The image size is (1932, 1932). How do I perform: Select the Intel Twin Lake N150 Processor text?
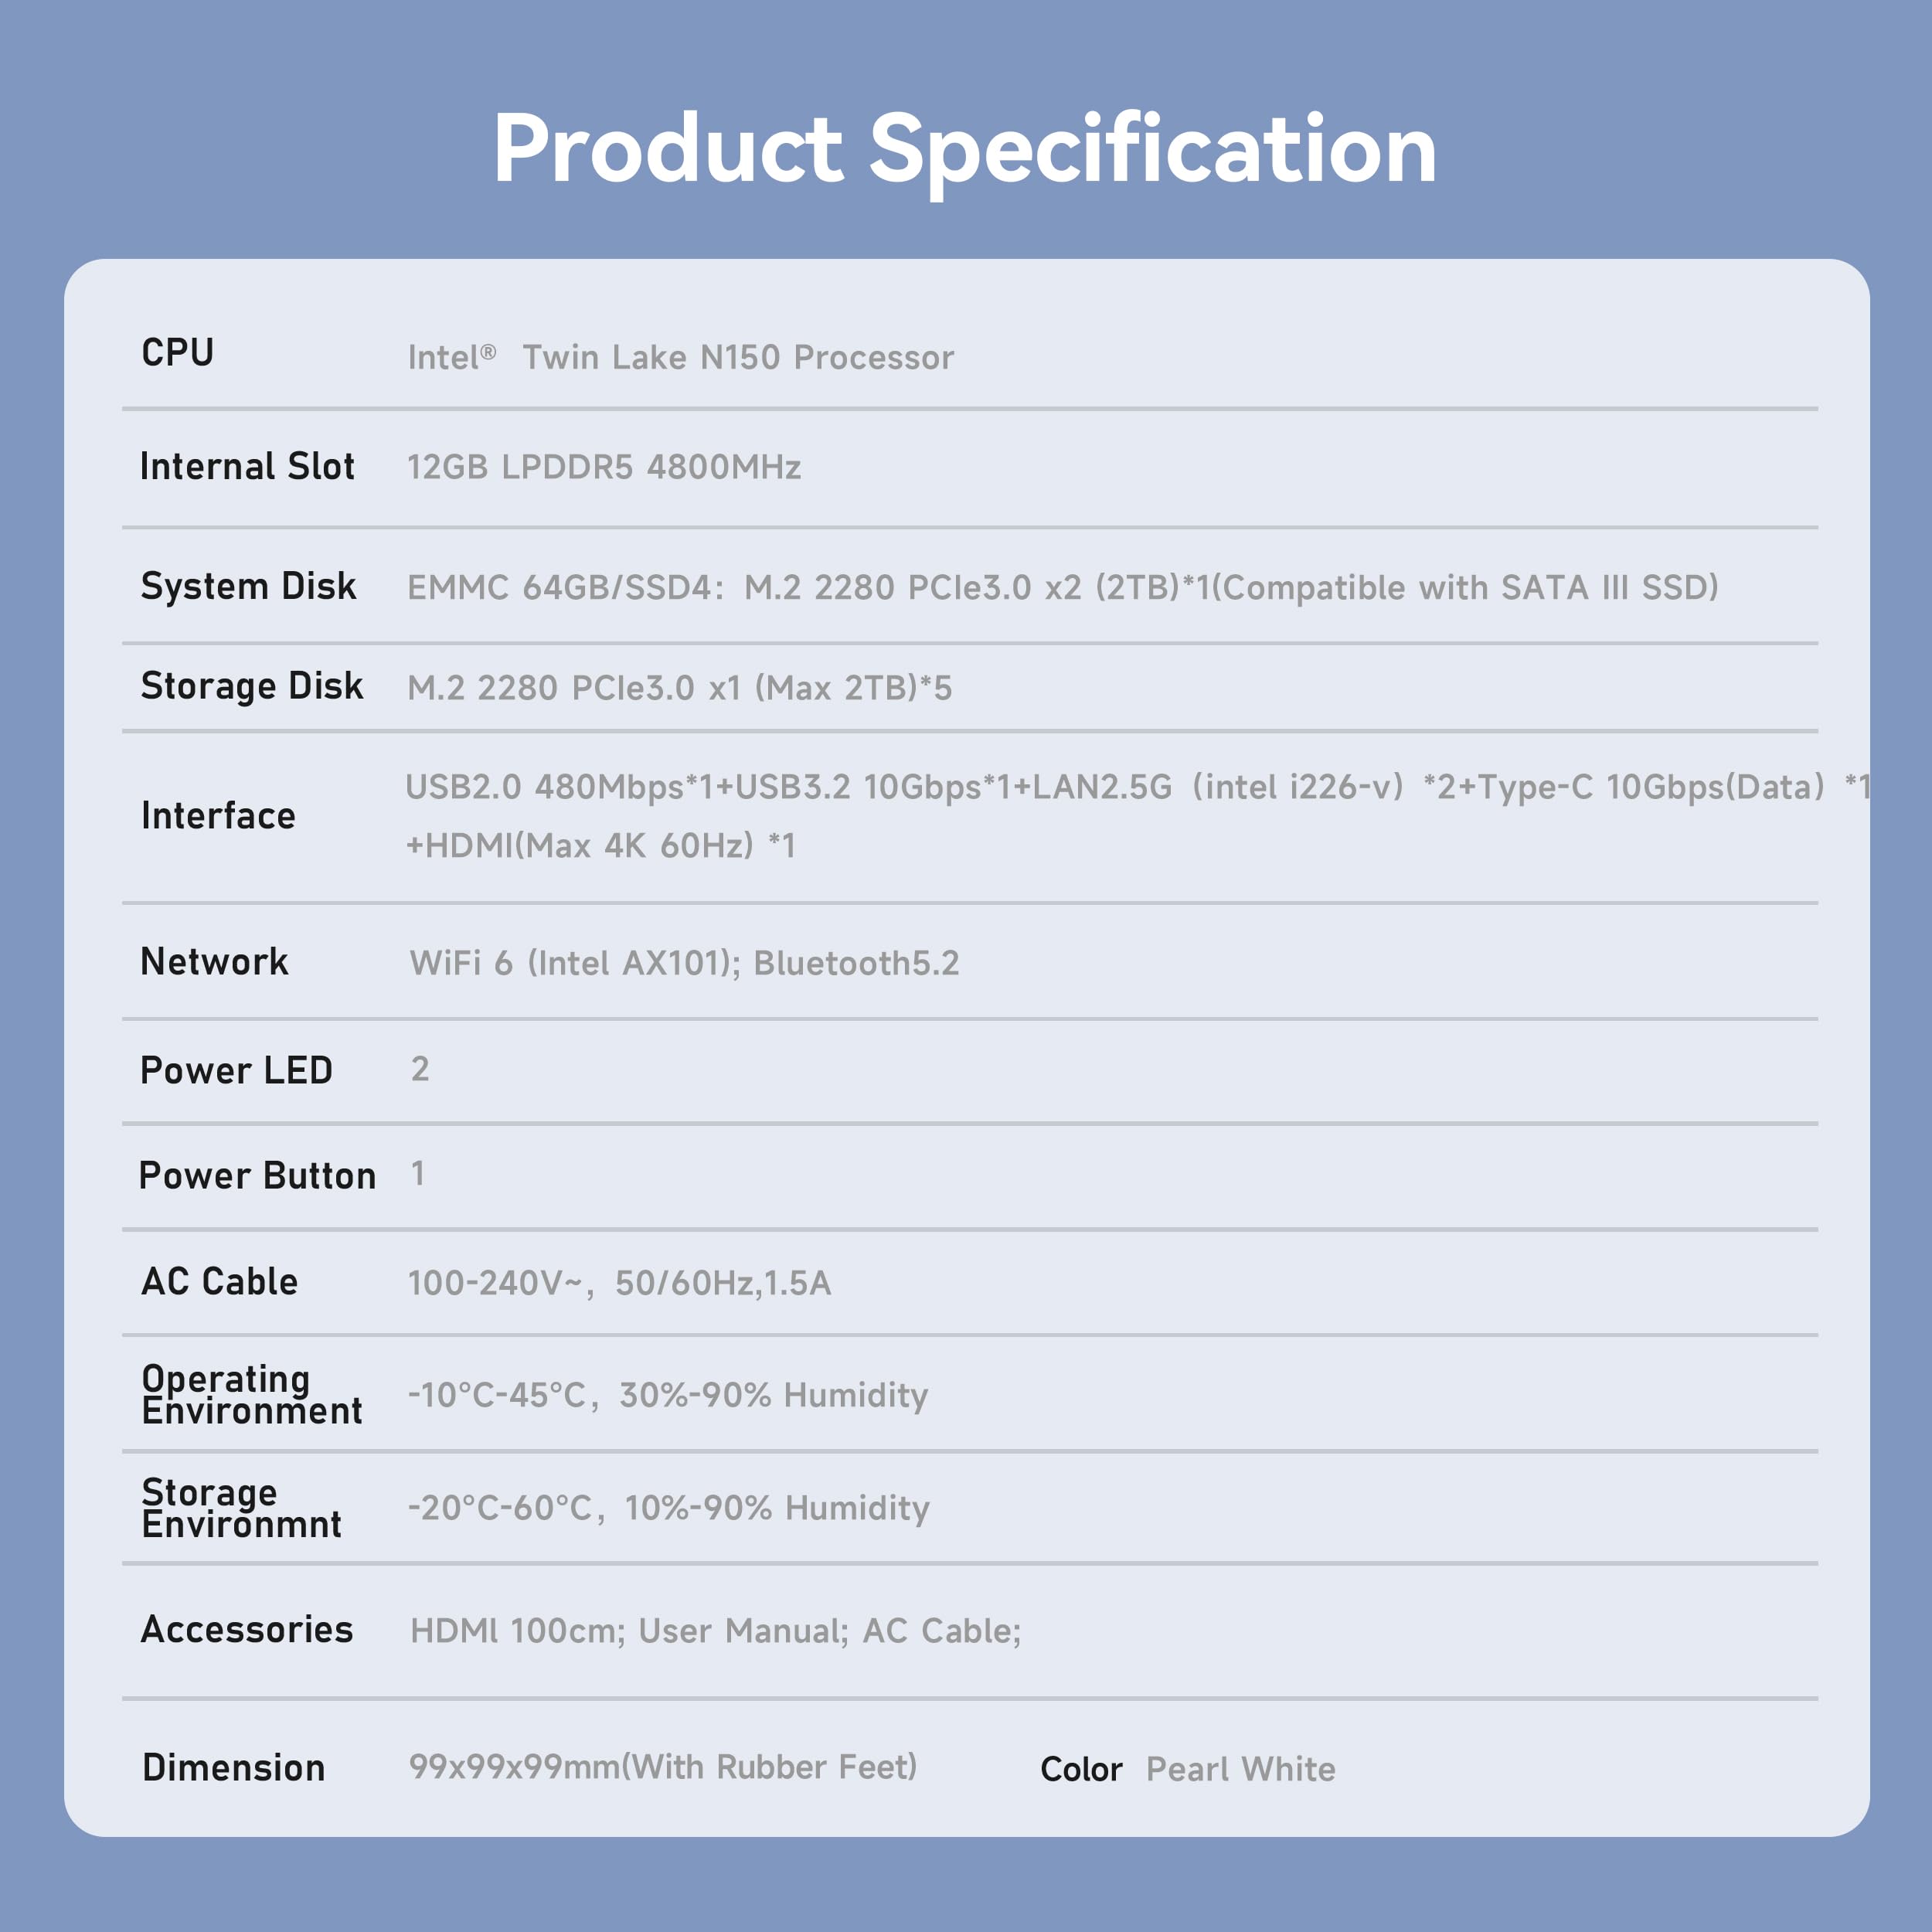point(680,358)
